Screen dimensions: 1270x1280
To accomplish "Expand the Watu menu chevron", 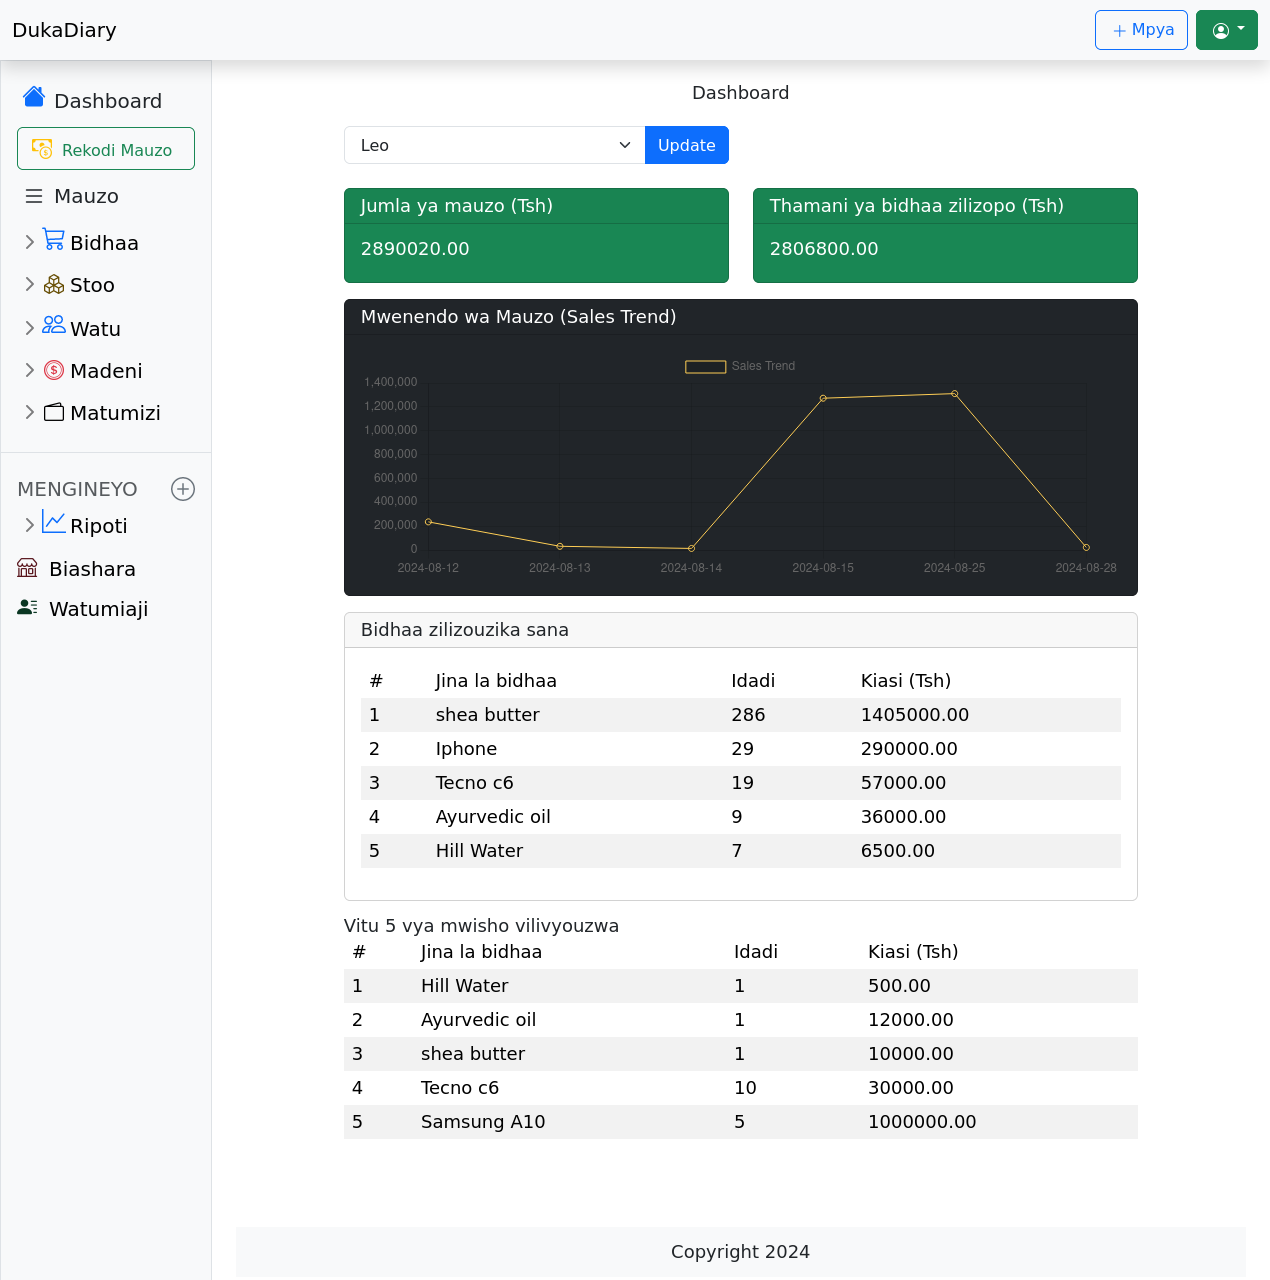I will 29,328.
